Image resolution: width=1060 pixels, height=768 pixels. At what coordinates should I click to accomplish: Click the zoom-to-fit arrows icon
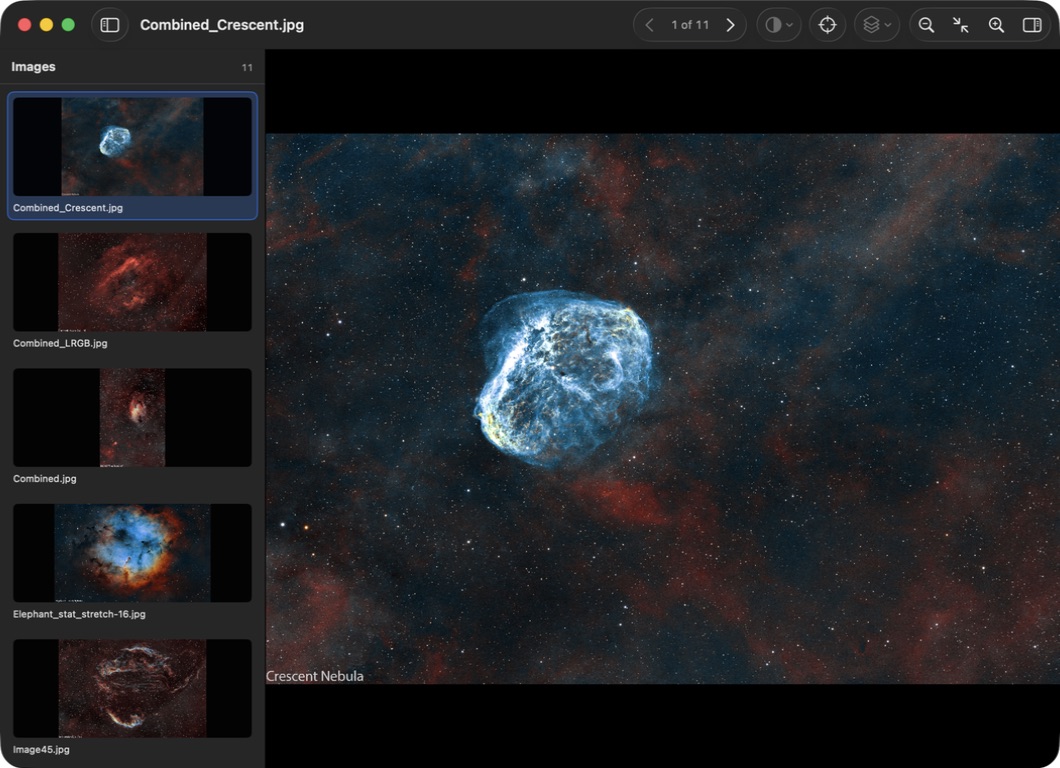pos(961,25)
